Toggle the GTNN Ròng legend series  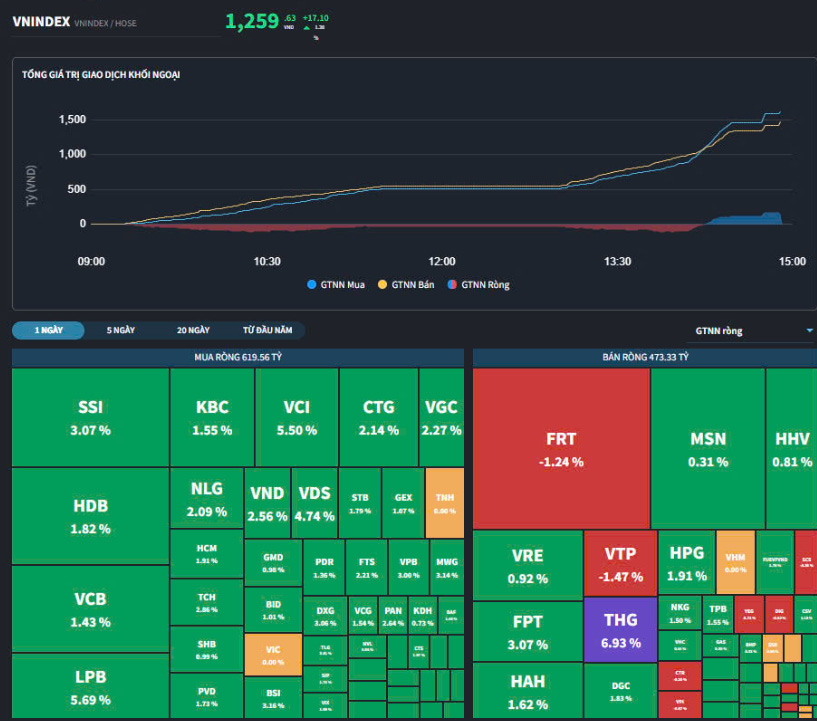pos(479,284)
